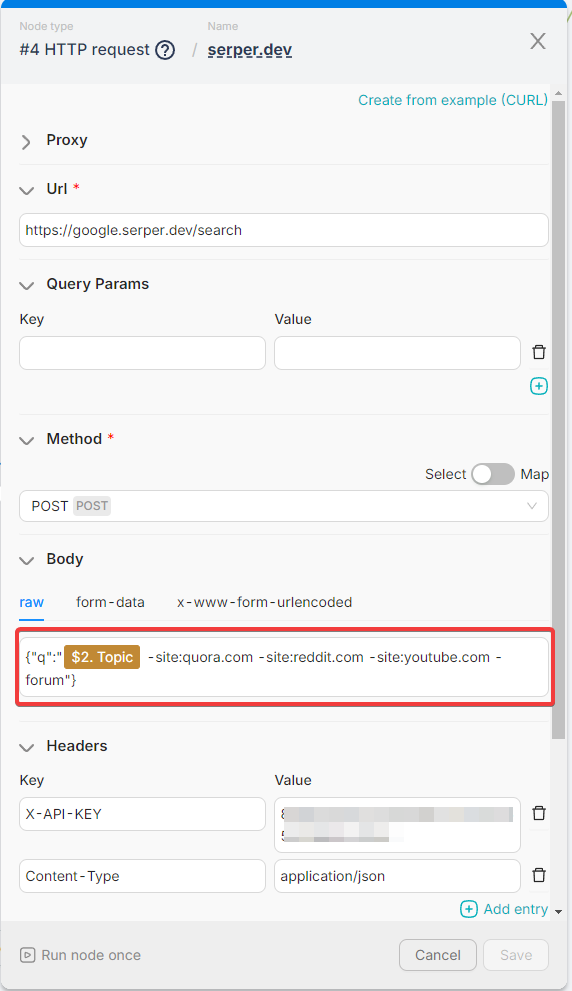Click the Url input field
Image resolution: width=572 pixels, height=991 pixels.
tap(284, 230)
